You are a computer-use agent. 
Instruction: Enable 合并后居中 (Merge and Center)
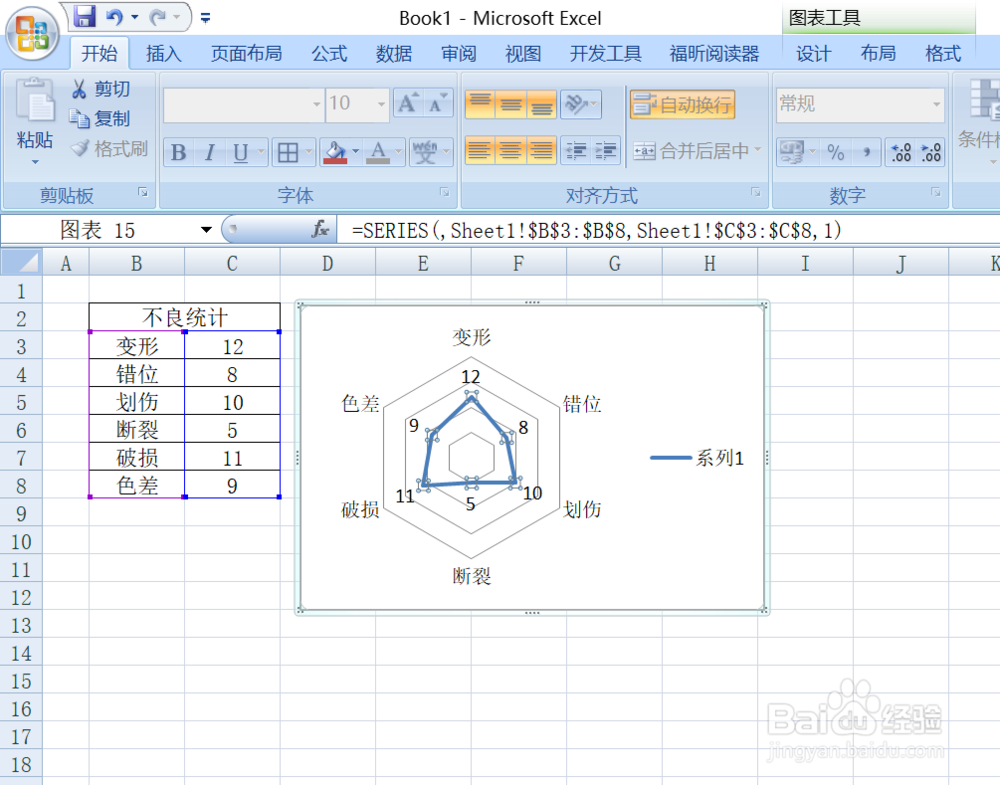[692, 152]
